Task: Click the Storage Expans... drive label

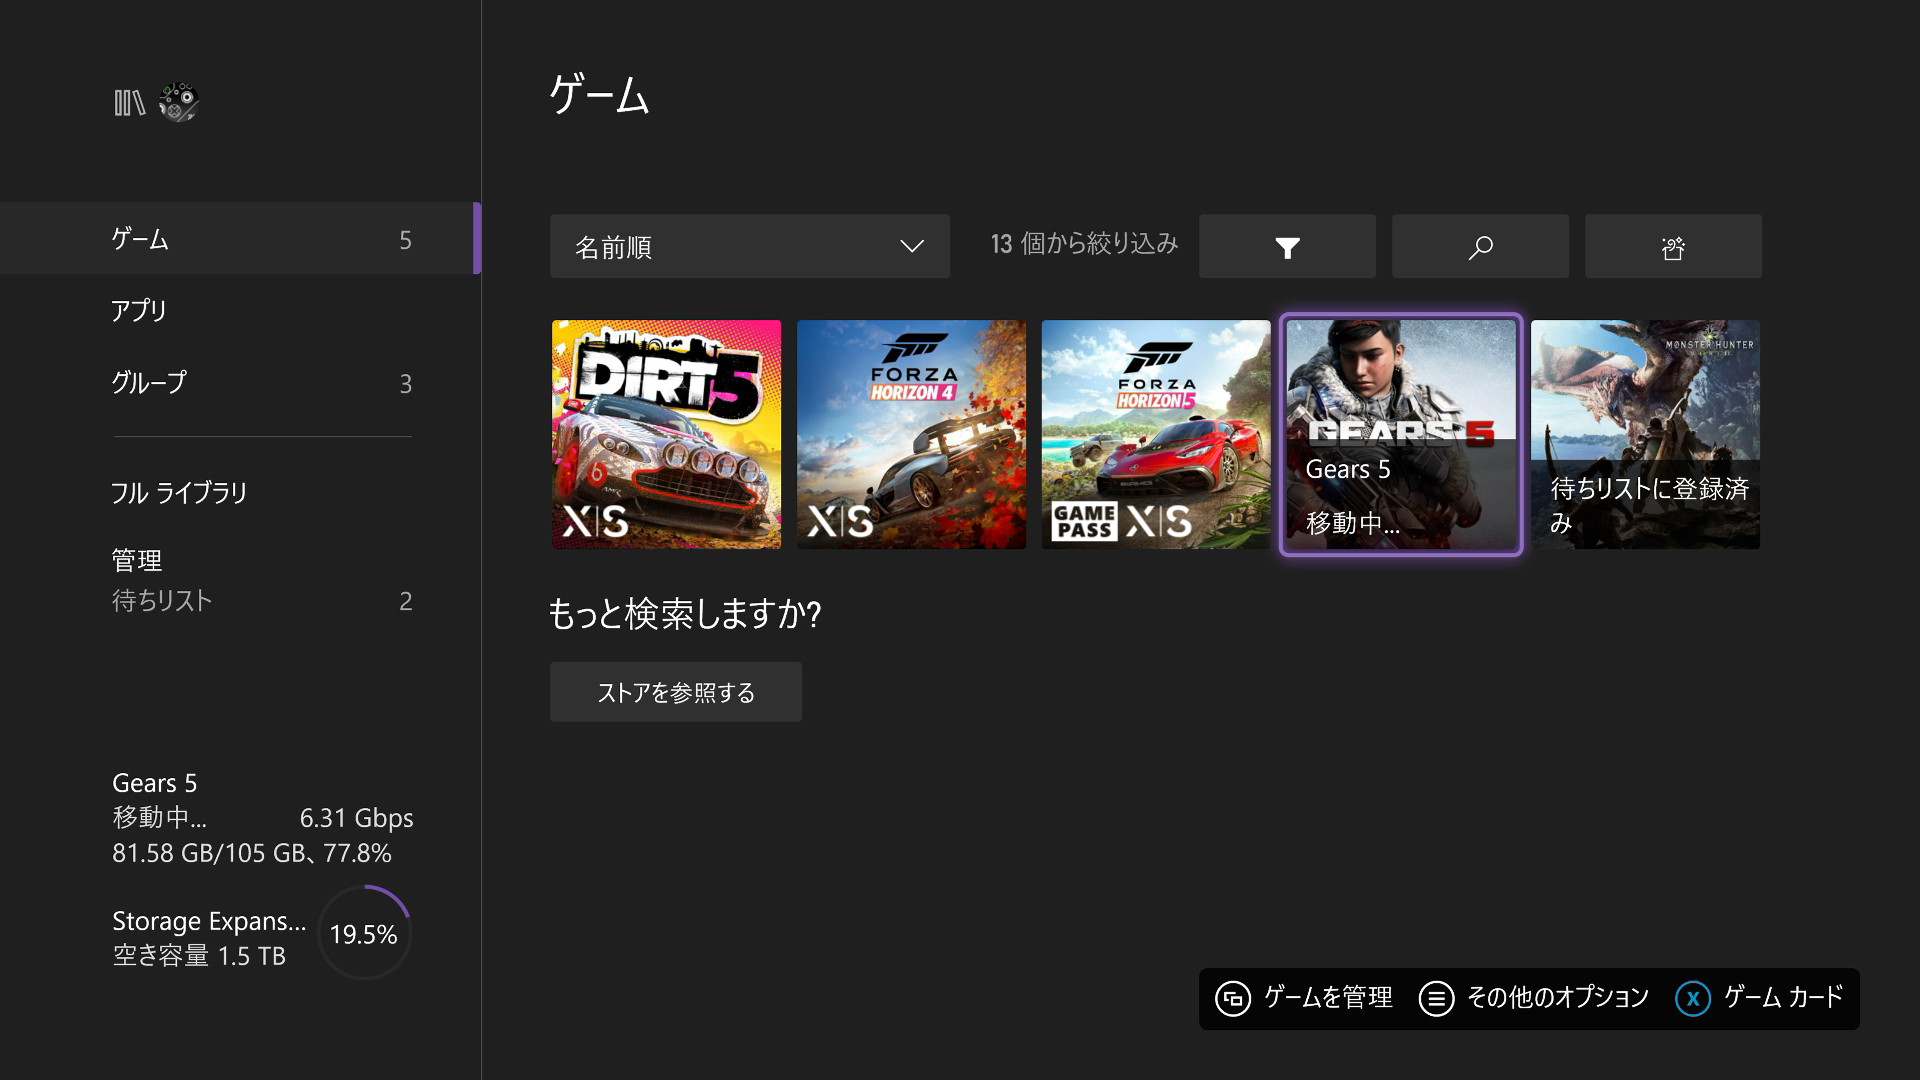Action: click(209, 920)
